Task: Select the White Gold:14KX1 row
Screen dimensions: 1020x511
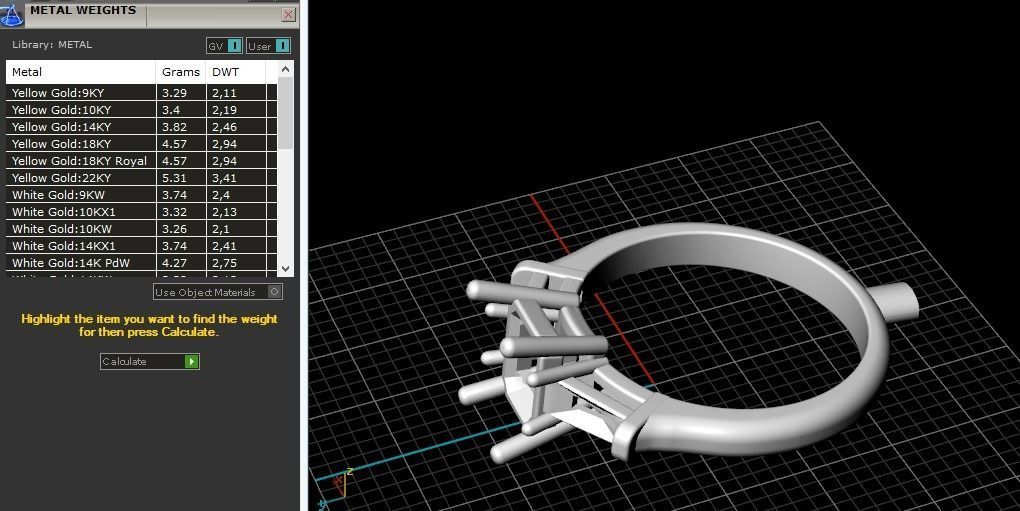Action: 141,245
